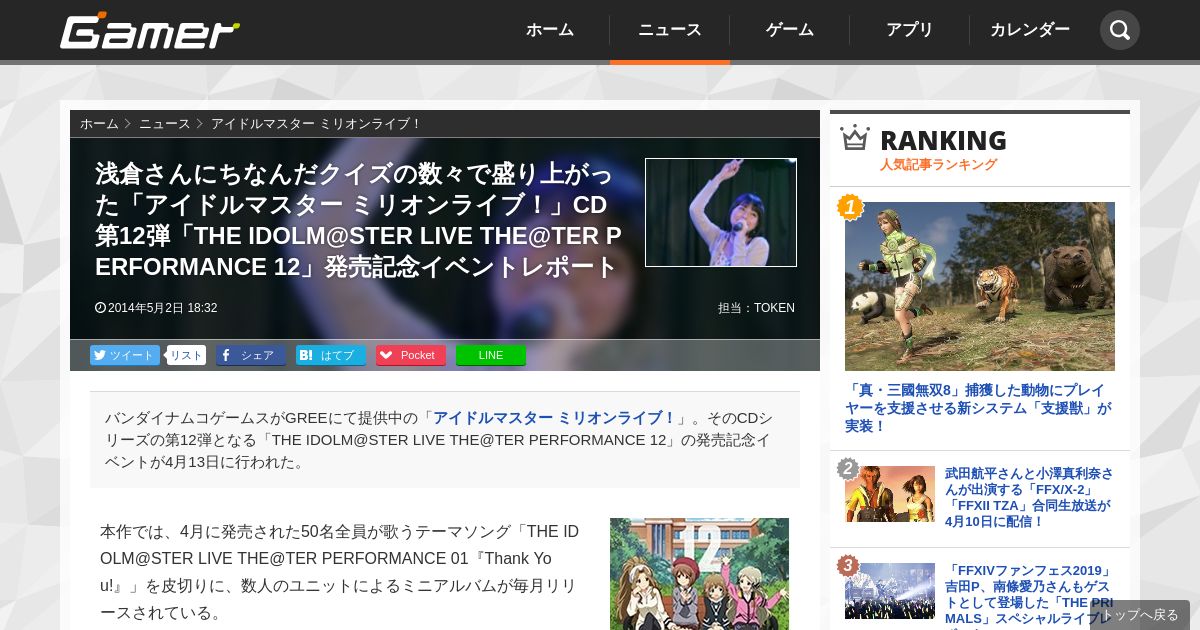Viewport: 1200px width, 630px height.
Task: Open the ニュース navigation tab
Action: (x=670, y=30)
